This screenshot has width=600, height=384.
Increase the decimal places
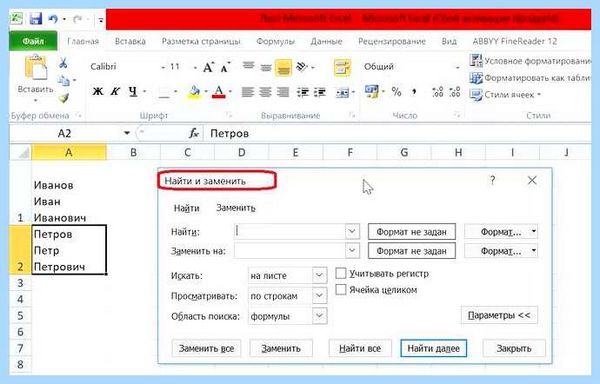(x=437, y=92)
